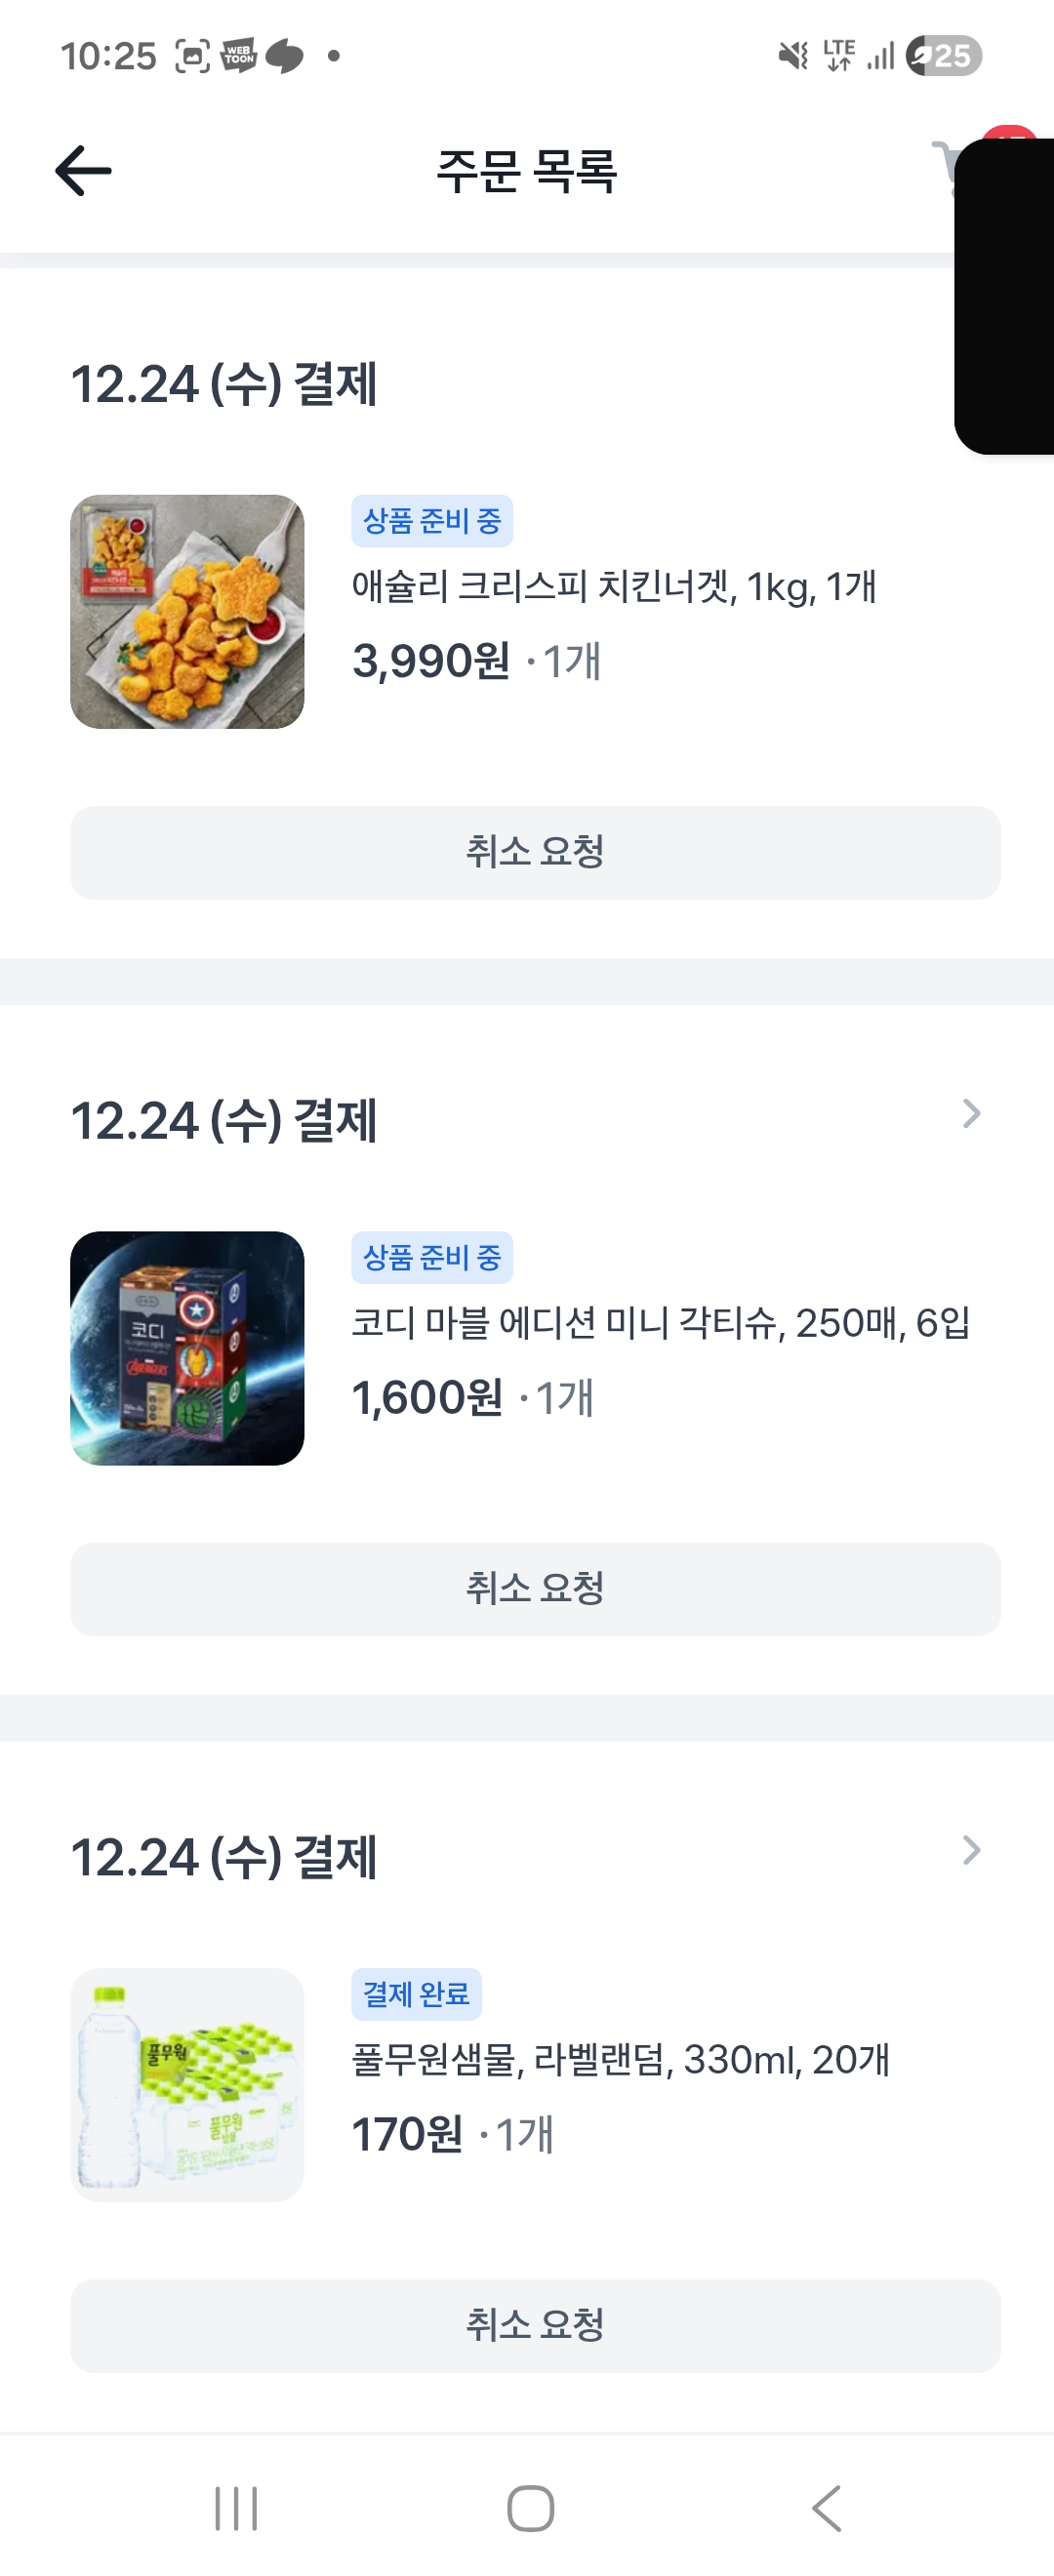Image resolution: width=1054 pixels, height=2576 pixels.
Task: Open the chicken nuggets product thumbnail
Action: click(187, 612)
